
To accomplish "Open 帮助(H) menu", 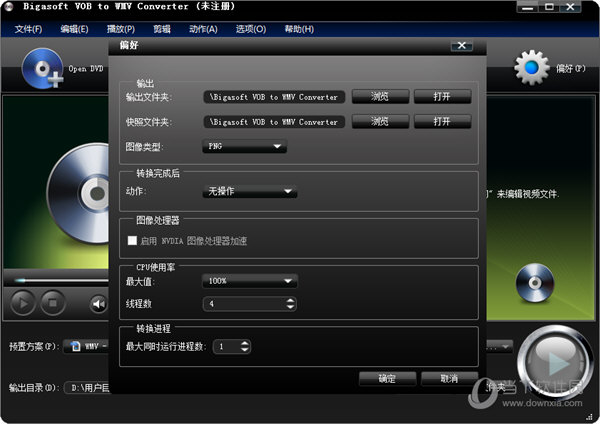I will click(x=299, y=29).
